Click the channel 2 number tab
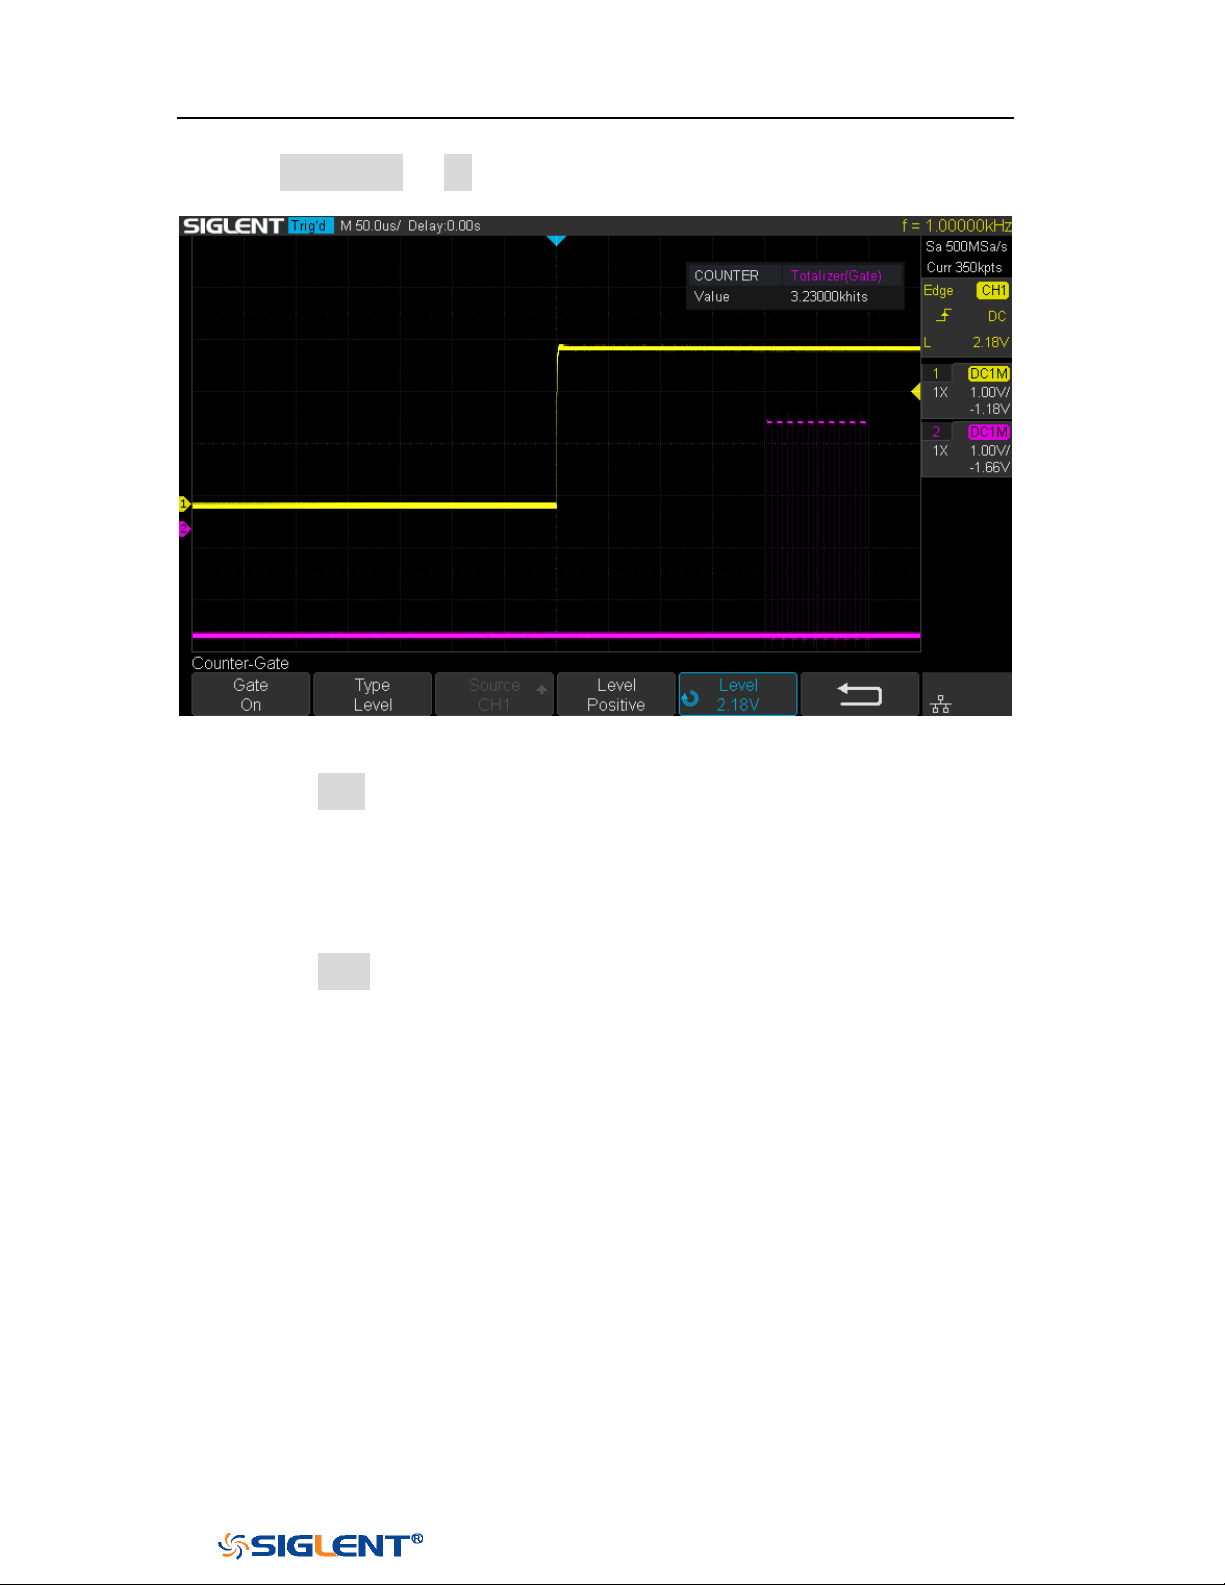Image resolution: width=1225 pixels, height=1585 pixels. tap(937, 432)
